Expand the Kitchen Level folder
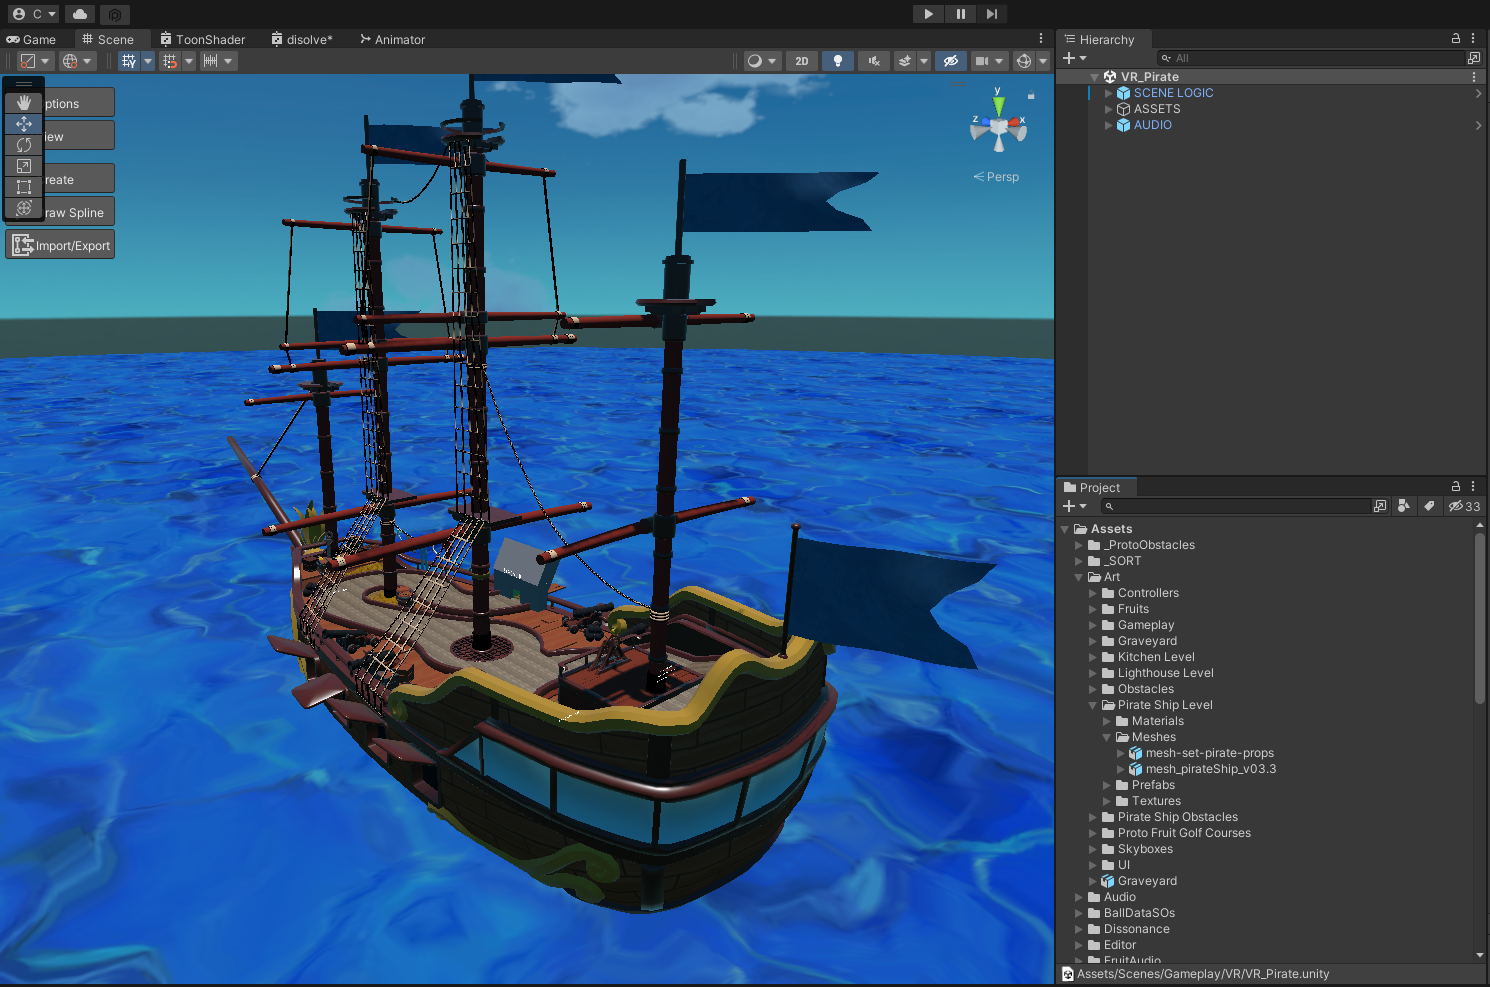The width and height of the screenshot is (1490, 987). [1093, 657]
